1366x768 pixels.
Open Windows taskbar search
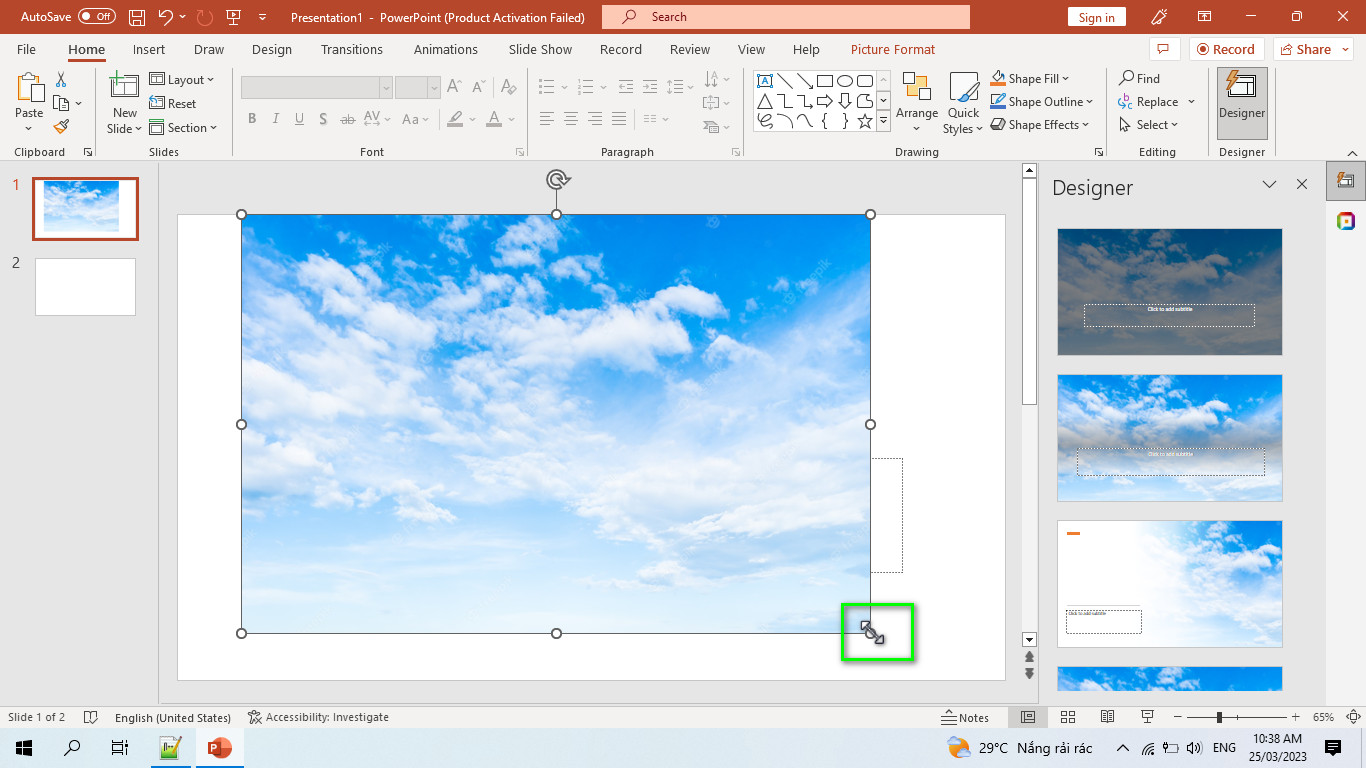(x=72, y=747)
